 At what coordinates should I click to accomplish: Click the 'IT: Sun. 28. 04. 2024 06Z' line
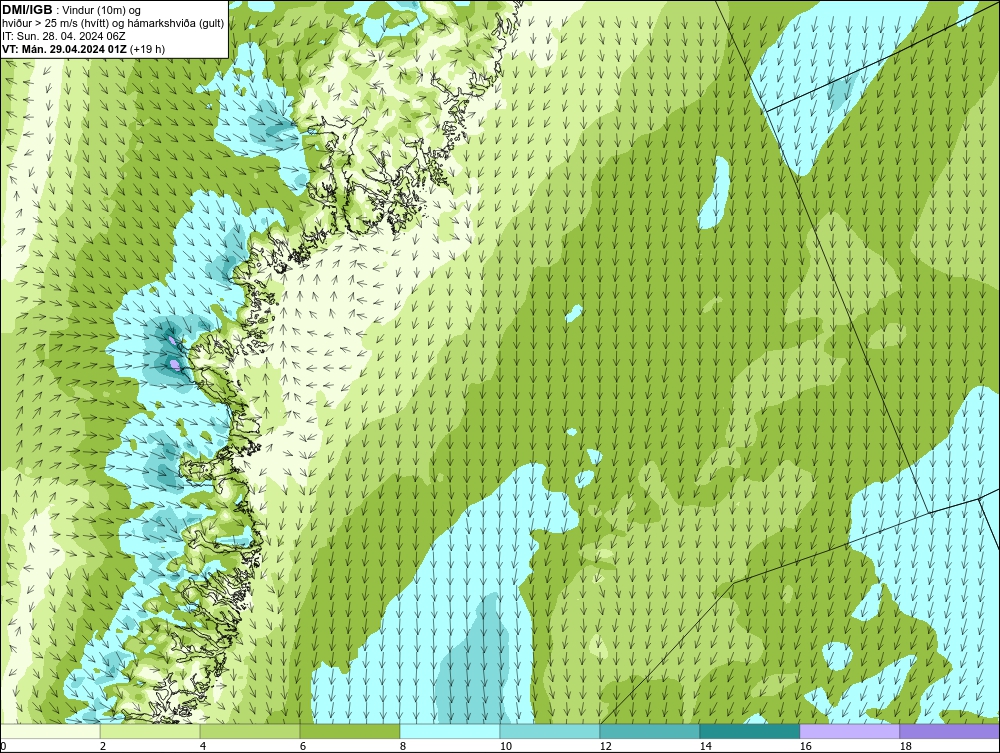click(x=64, y=36)
